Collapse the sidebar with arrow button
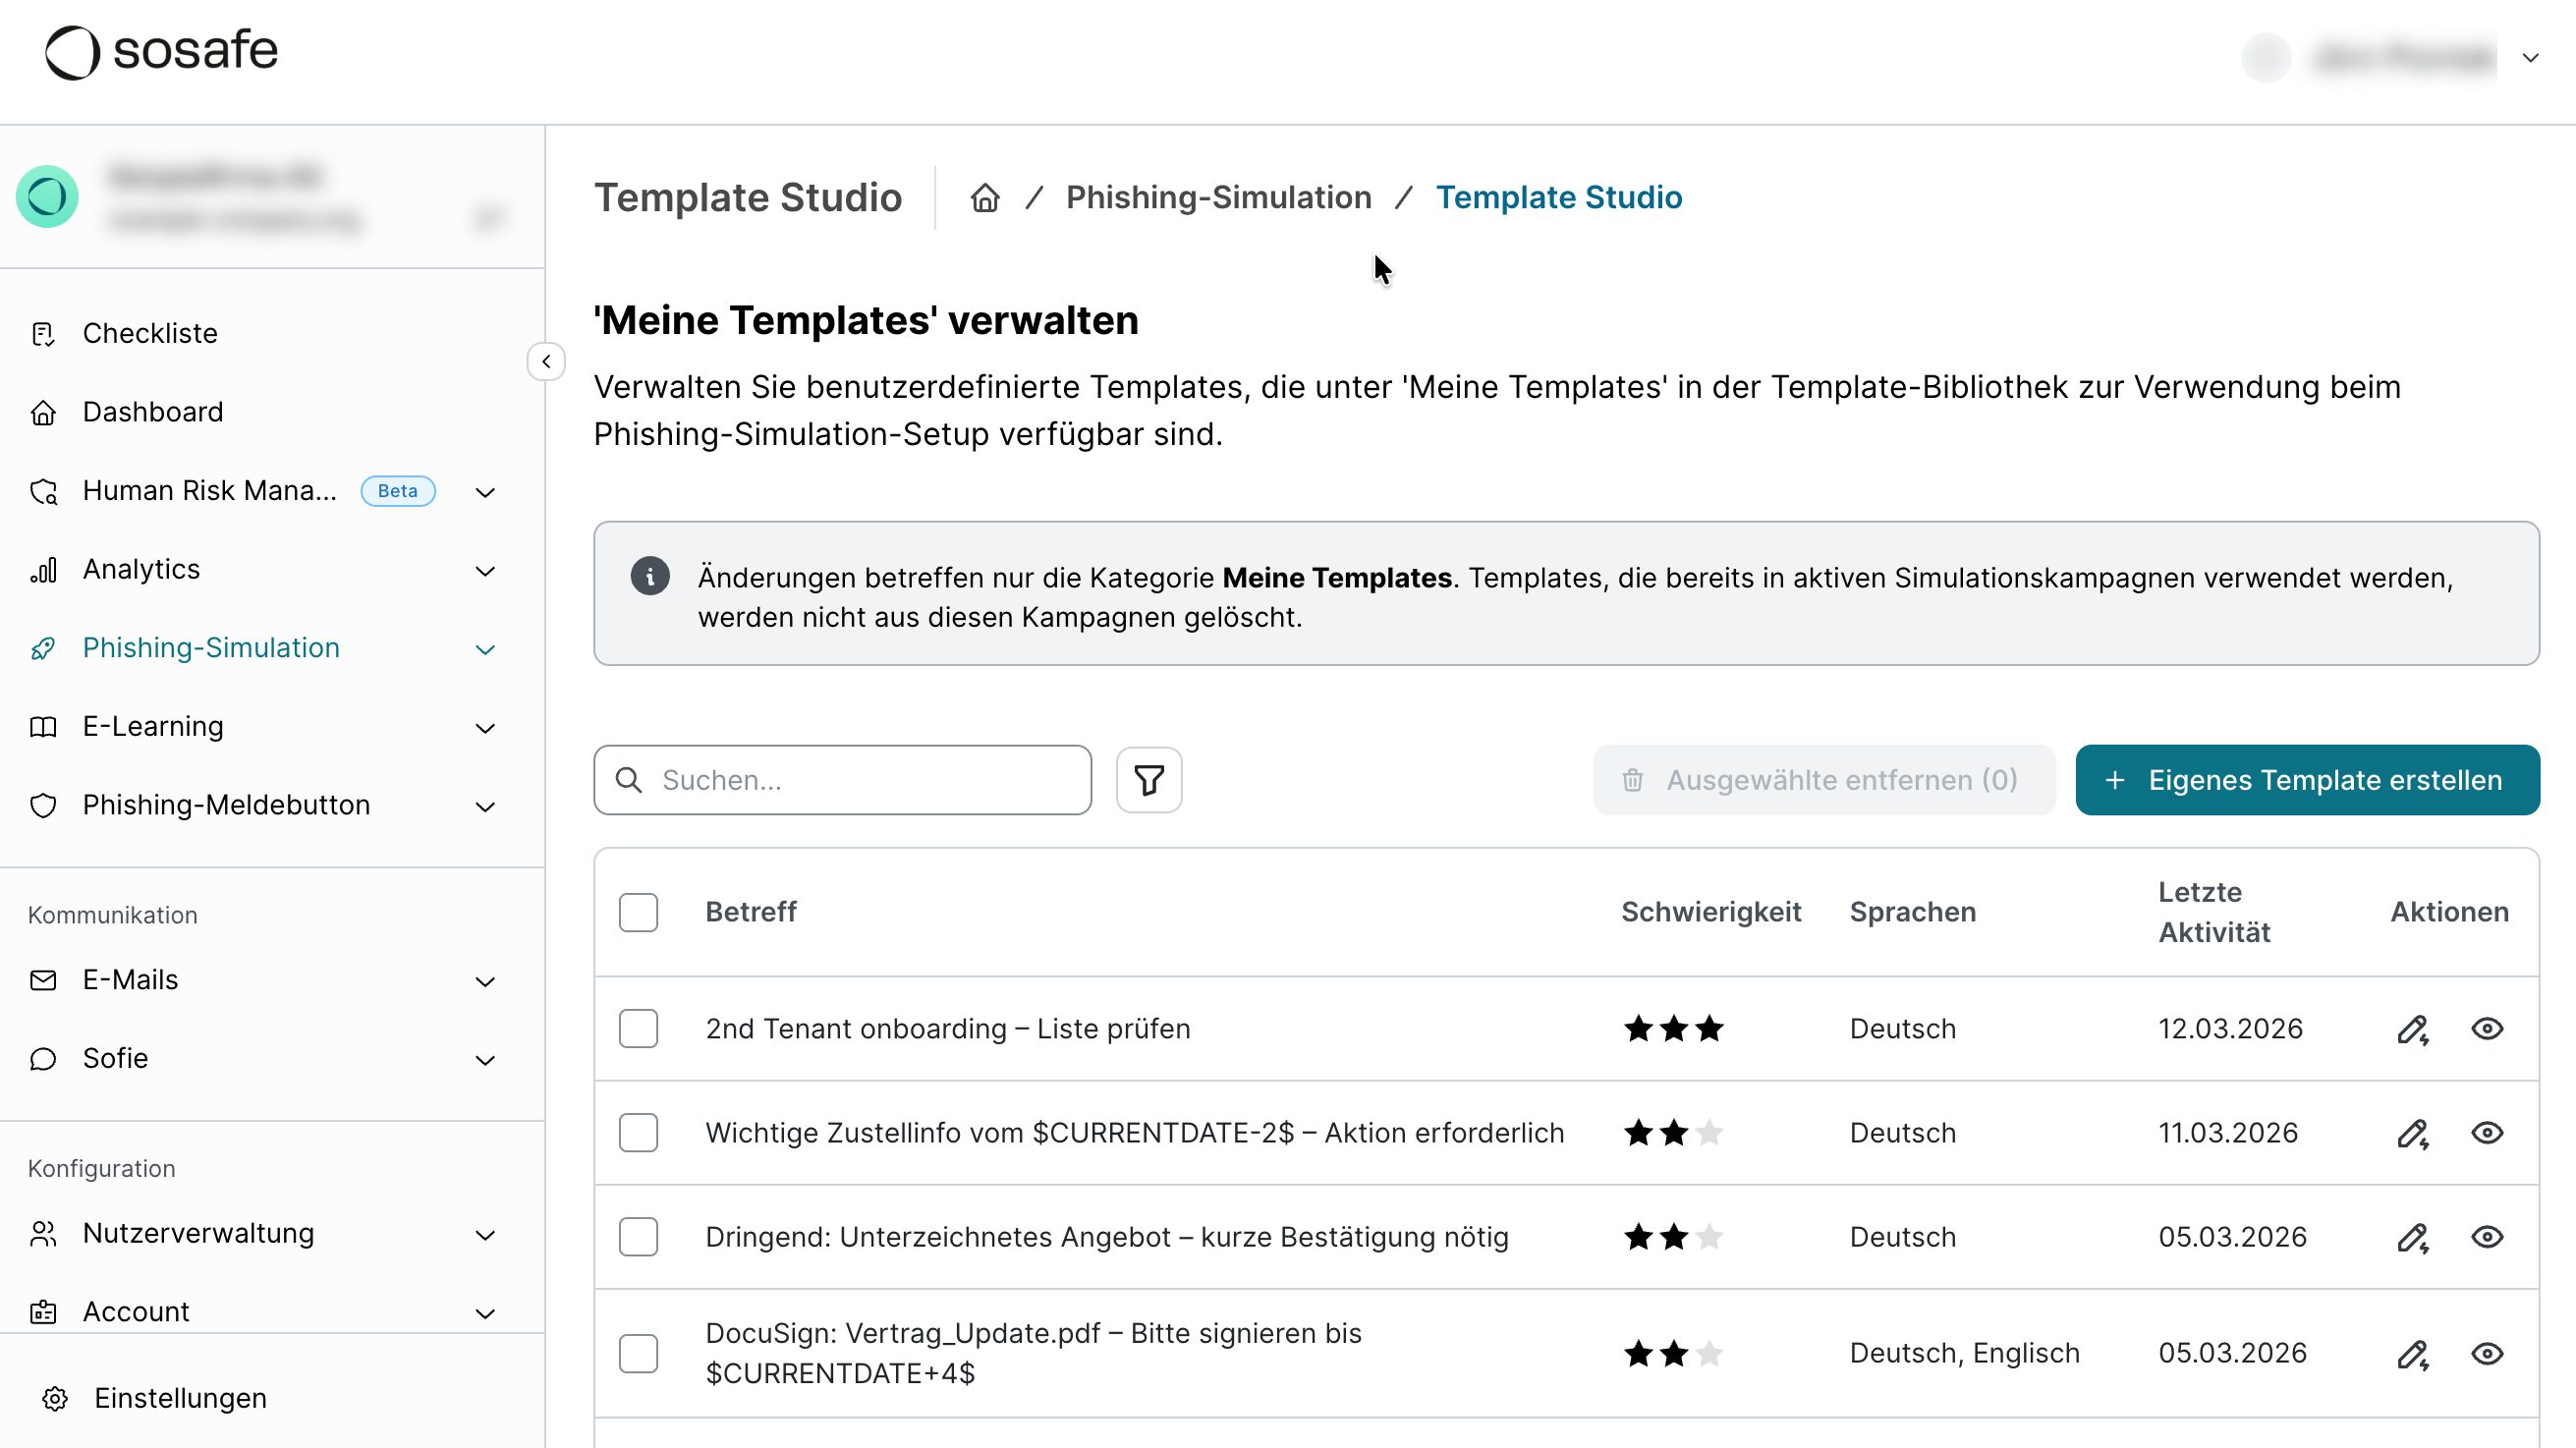 tap(546, 362)
